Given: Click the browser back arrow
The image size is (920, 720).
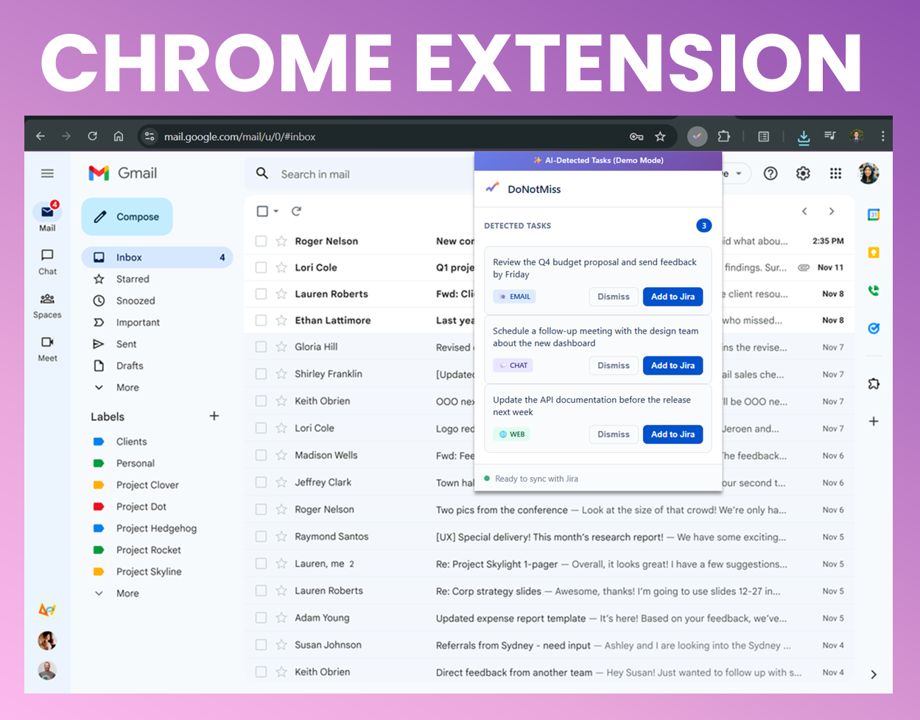Looking at the screenshot, I should [40, 136].
